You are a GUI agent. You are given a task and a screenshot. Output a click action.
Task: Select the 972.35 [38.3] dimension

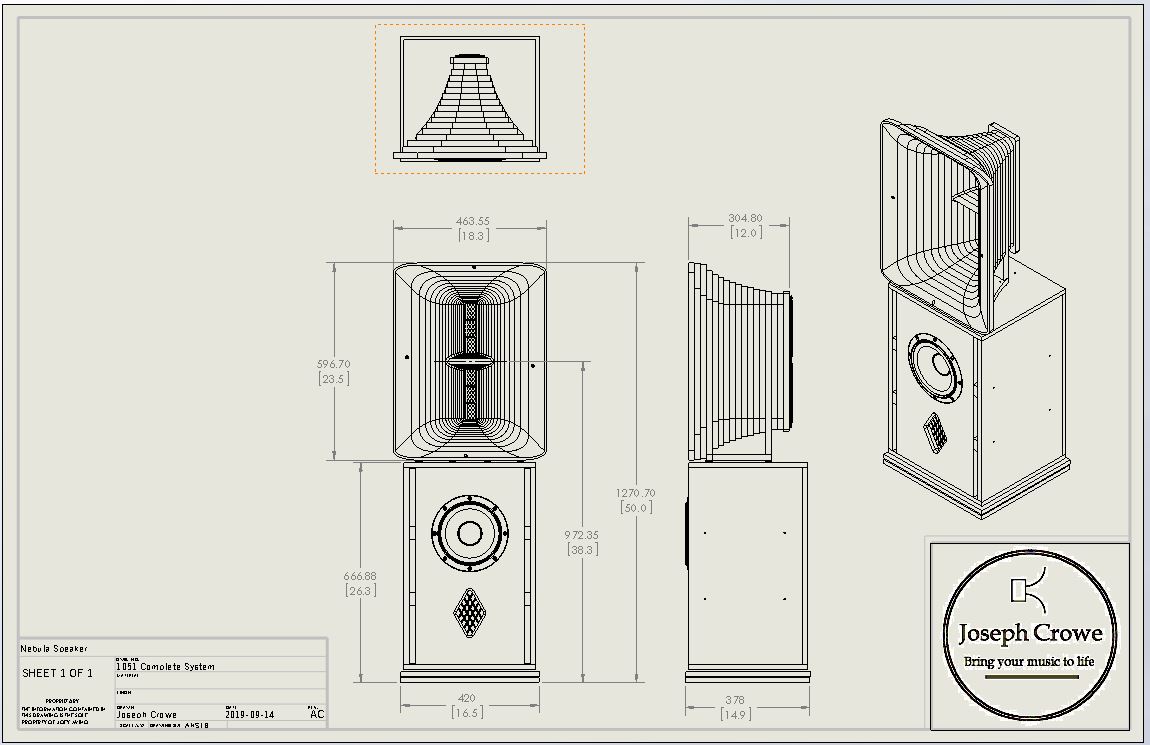[582, 542]
